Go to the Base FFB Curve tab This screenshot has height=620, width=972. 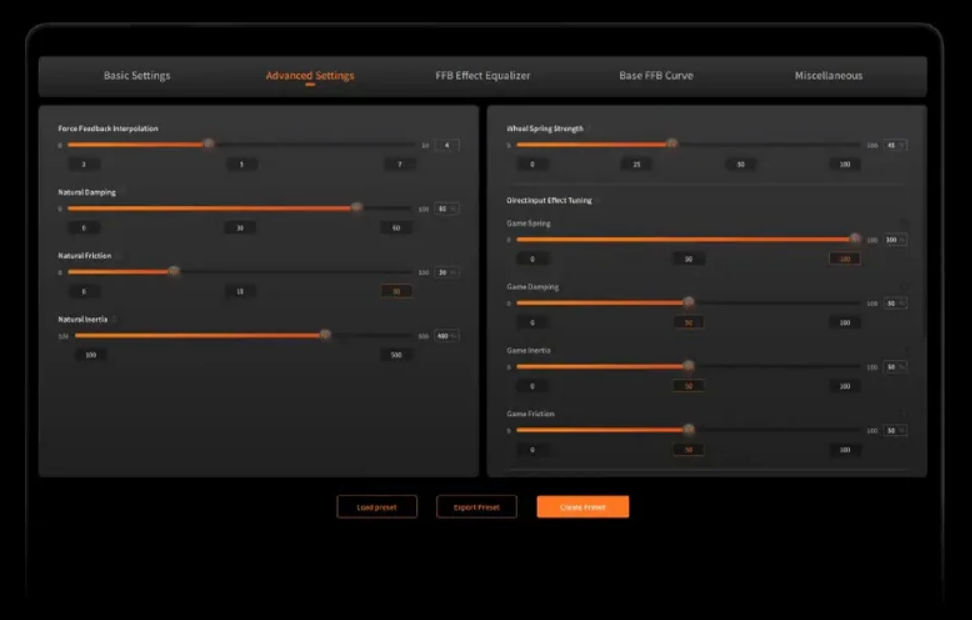656,76
